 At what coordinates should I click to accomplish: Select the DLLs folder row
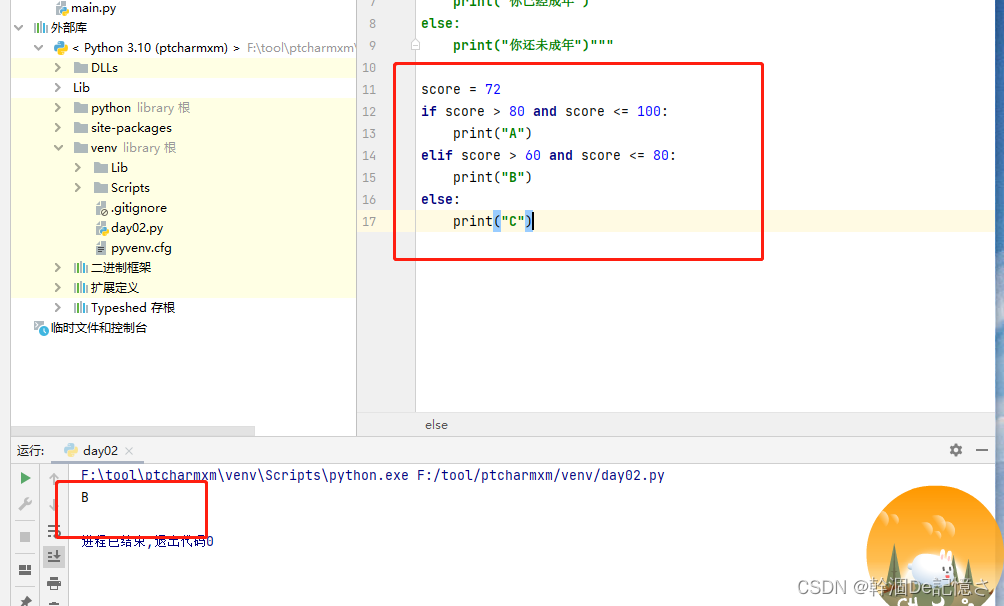pyautogui.click(x=183, y=67)
